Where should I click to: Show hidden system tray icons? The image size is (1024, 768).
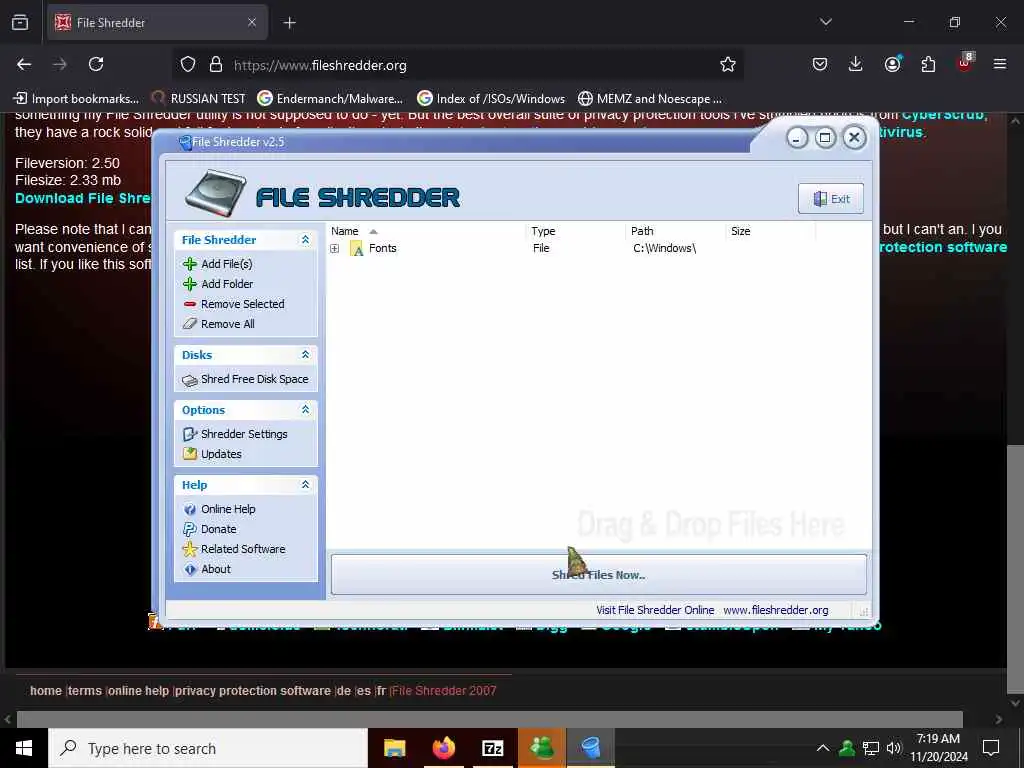(x=823, y=748)
